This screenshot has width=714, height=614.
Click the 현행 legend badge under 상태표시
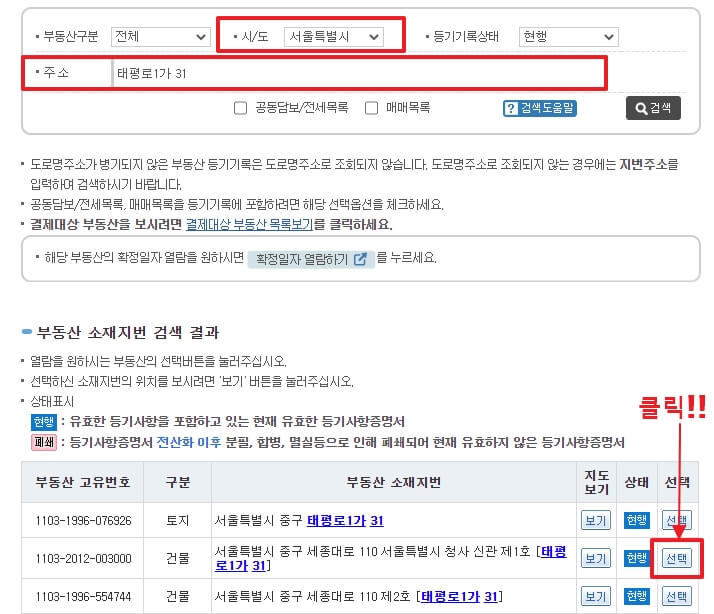(44, 422)
